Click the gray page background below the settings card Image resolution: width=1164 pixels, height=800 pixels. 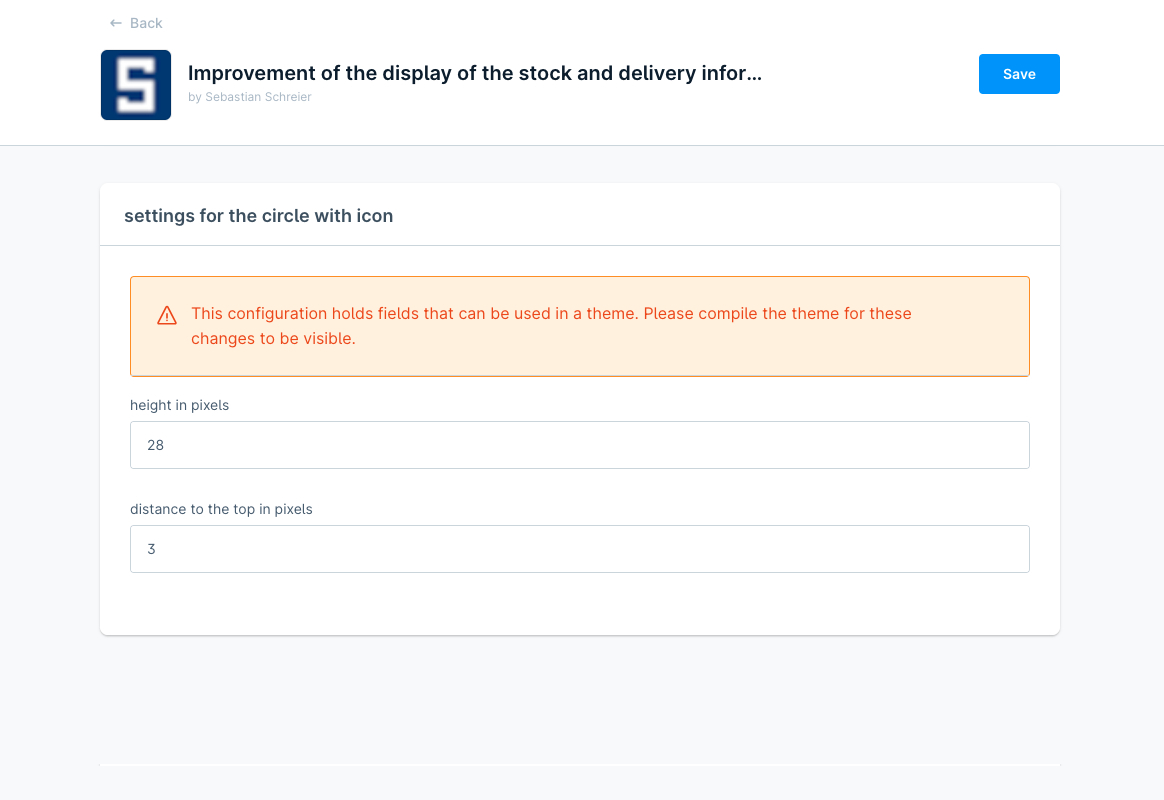580,700
